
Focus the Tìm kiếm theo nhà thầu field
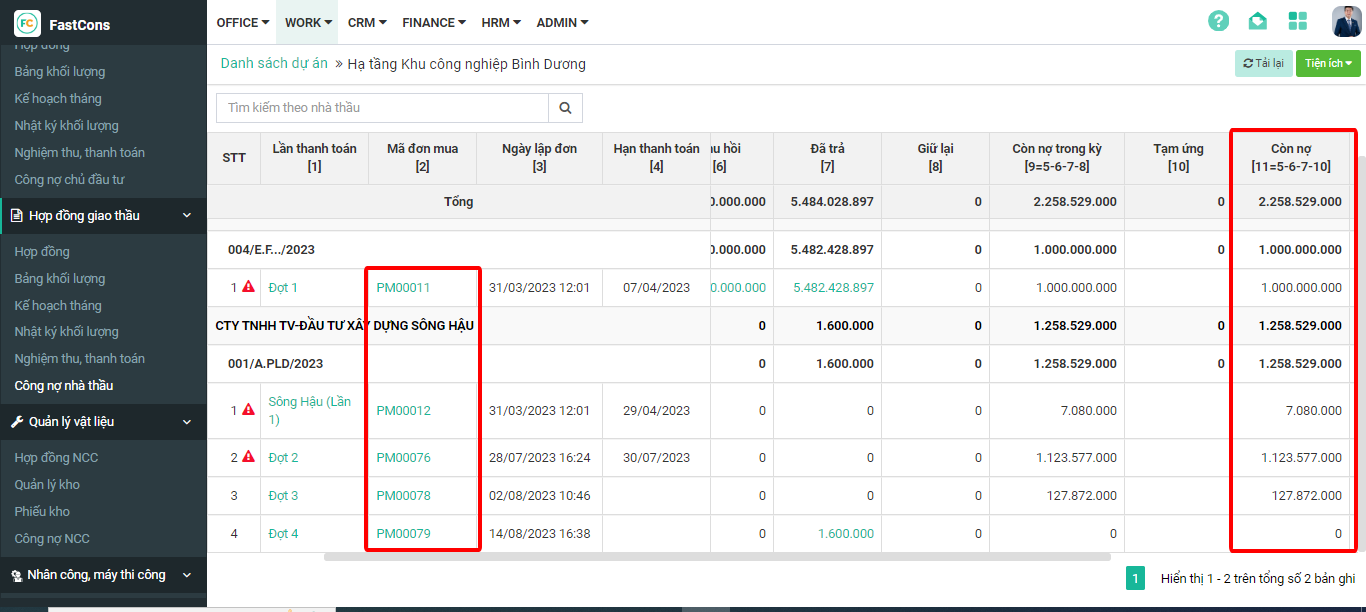pyautogui.click(x=382, y=108)
